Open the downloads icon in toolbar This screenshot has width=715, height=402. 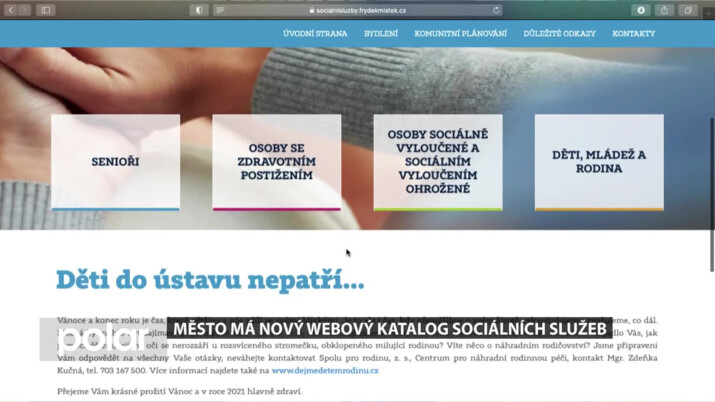pyautogui.click(x=641, y=10)
